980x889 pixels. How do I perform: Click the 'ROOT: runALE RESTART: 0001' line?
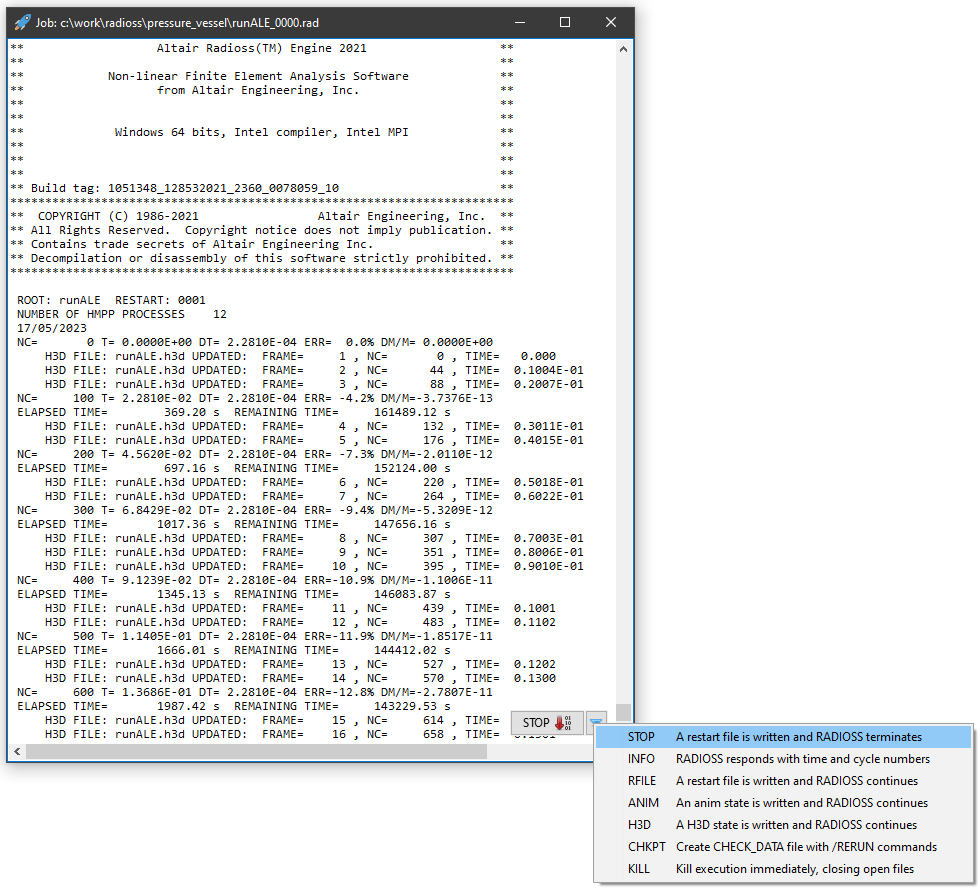[x=111, y=300]
